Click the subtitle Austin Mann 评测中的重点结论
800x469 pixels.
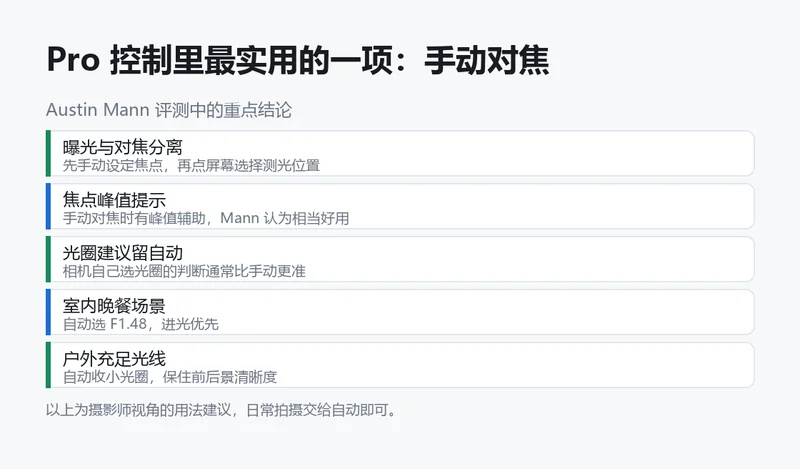click(169, 110)
